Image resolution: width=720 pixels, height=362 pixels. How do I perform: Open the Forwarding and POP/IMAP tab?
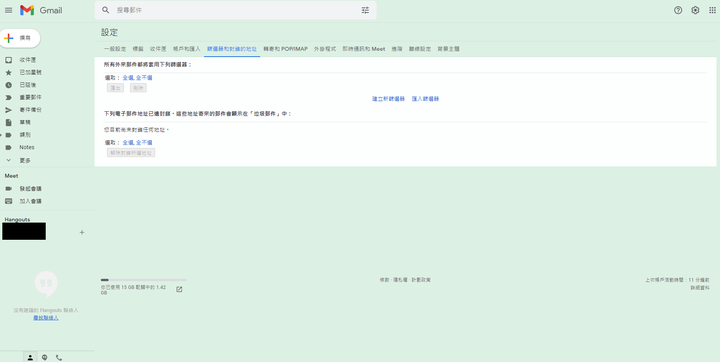click(285, 49)
